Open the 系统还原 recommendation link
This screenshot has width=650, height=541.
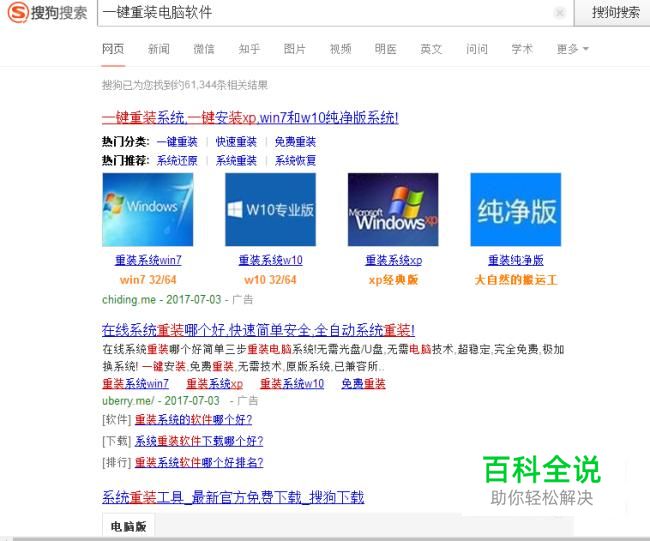tap(177, 160)
